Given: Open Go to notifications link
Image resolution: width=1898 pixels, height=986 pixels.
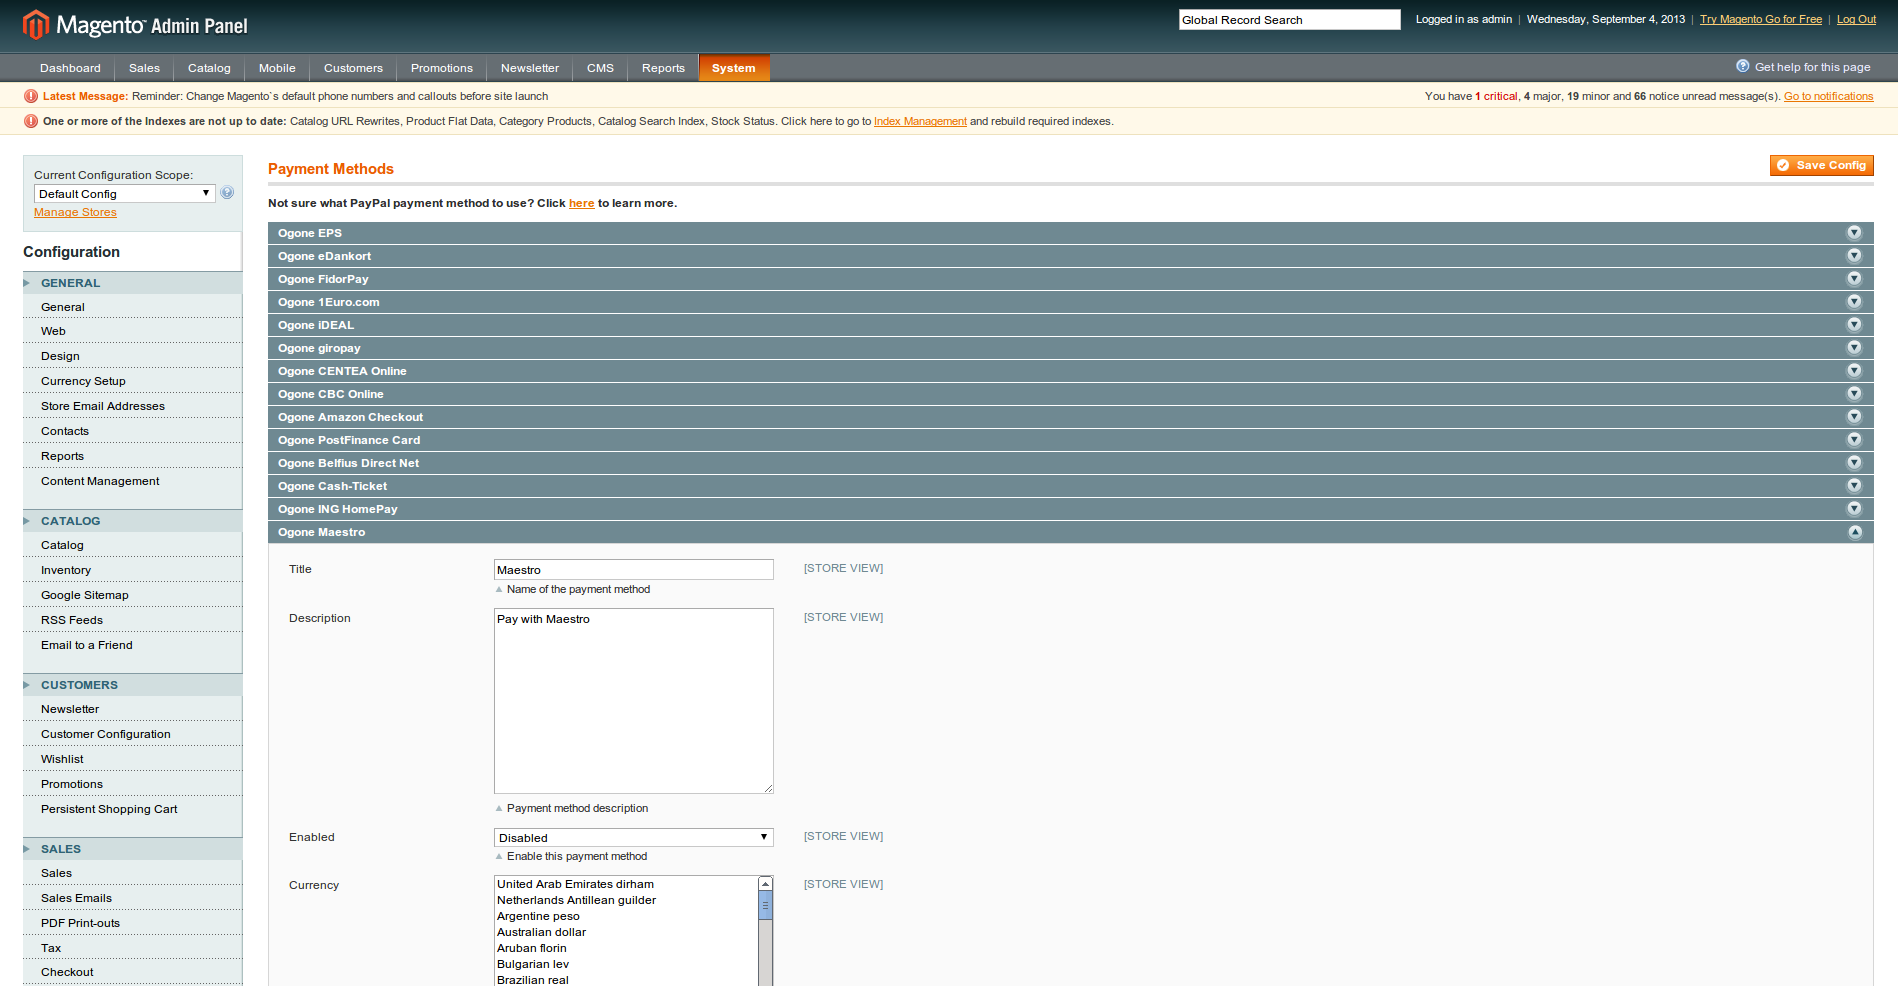Looking at the screenshot, I should point(1828,96).
